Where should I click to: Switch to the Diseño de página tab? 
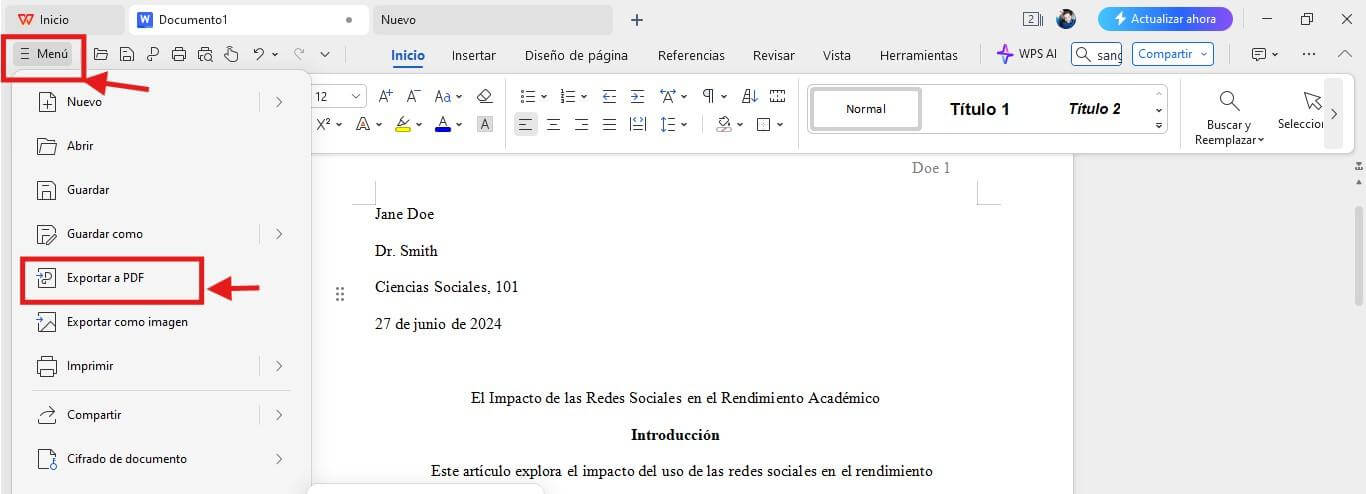tap(576, 55)
